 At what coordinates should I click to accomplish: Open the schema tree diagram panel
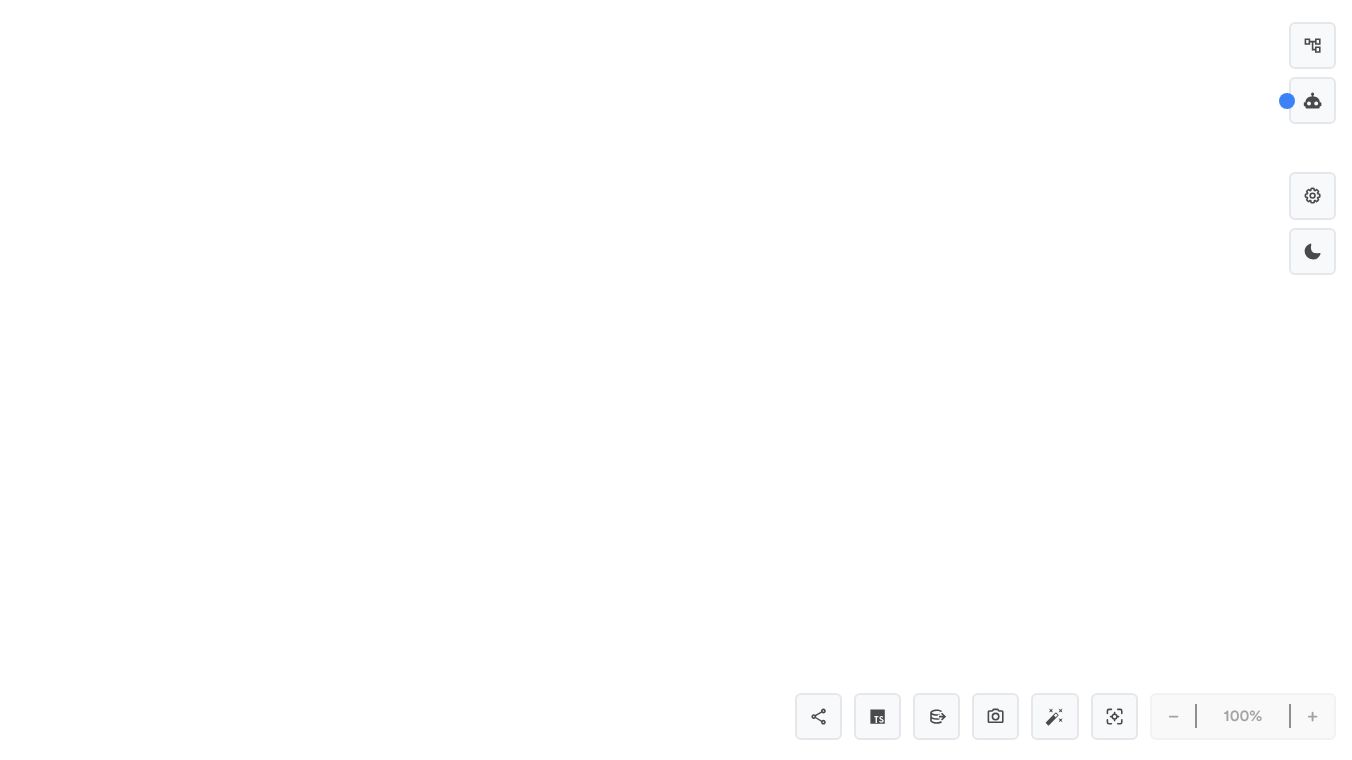tap(1312, 46)
